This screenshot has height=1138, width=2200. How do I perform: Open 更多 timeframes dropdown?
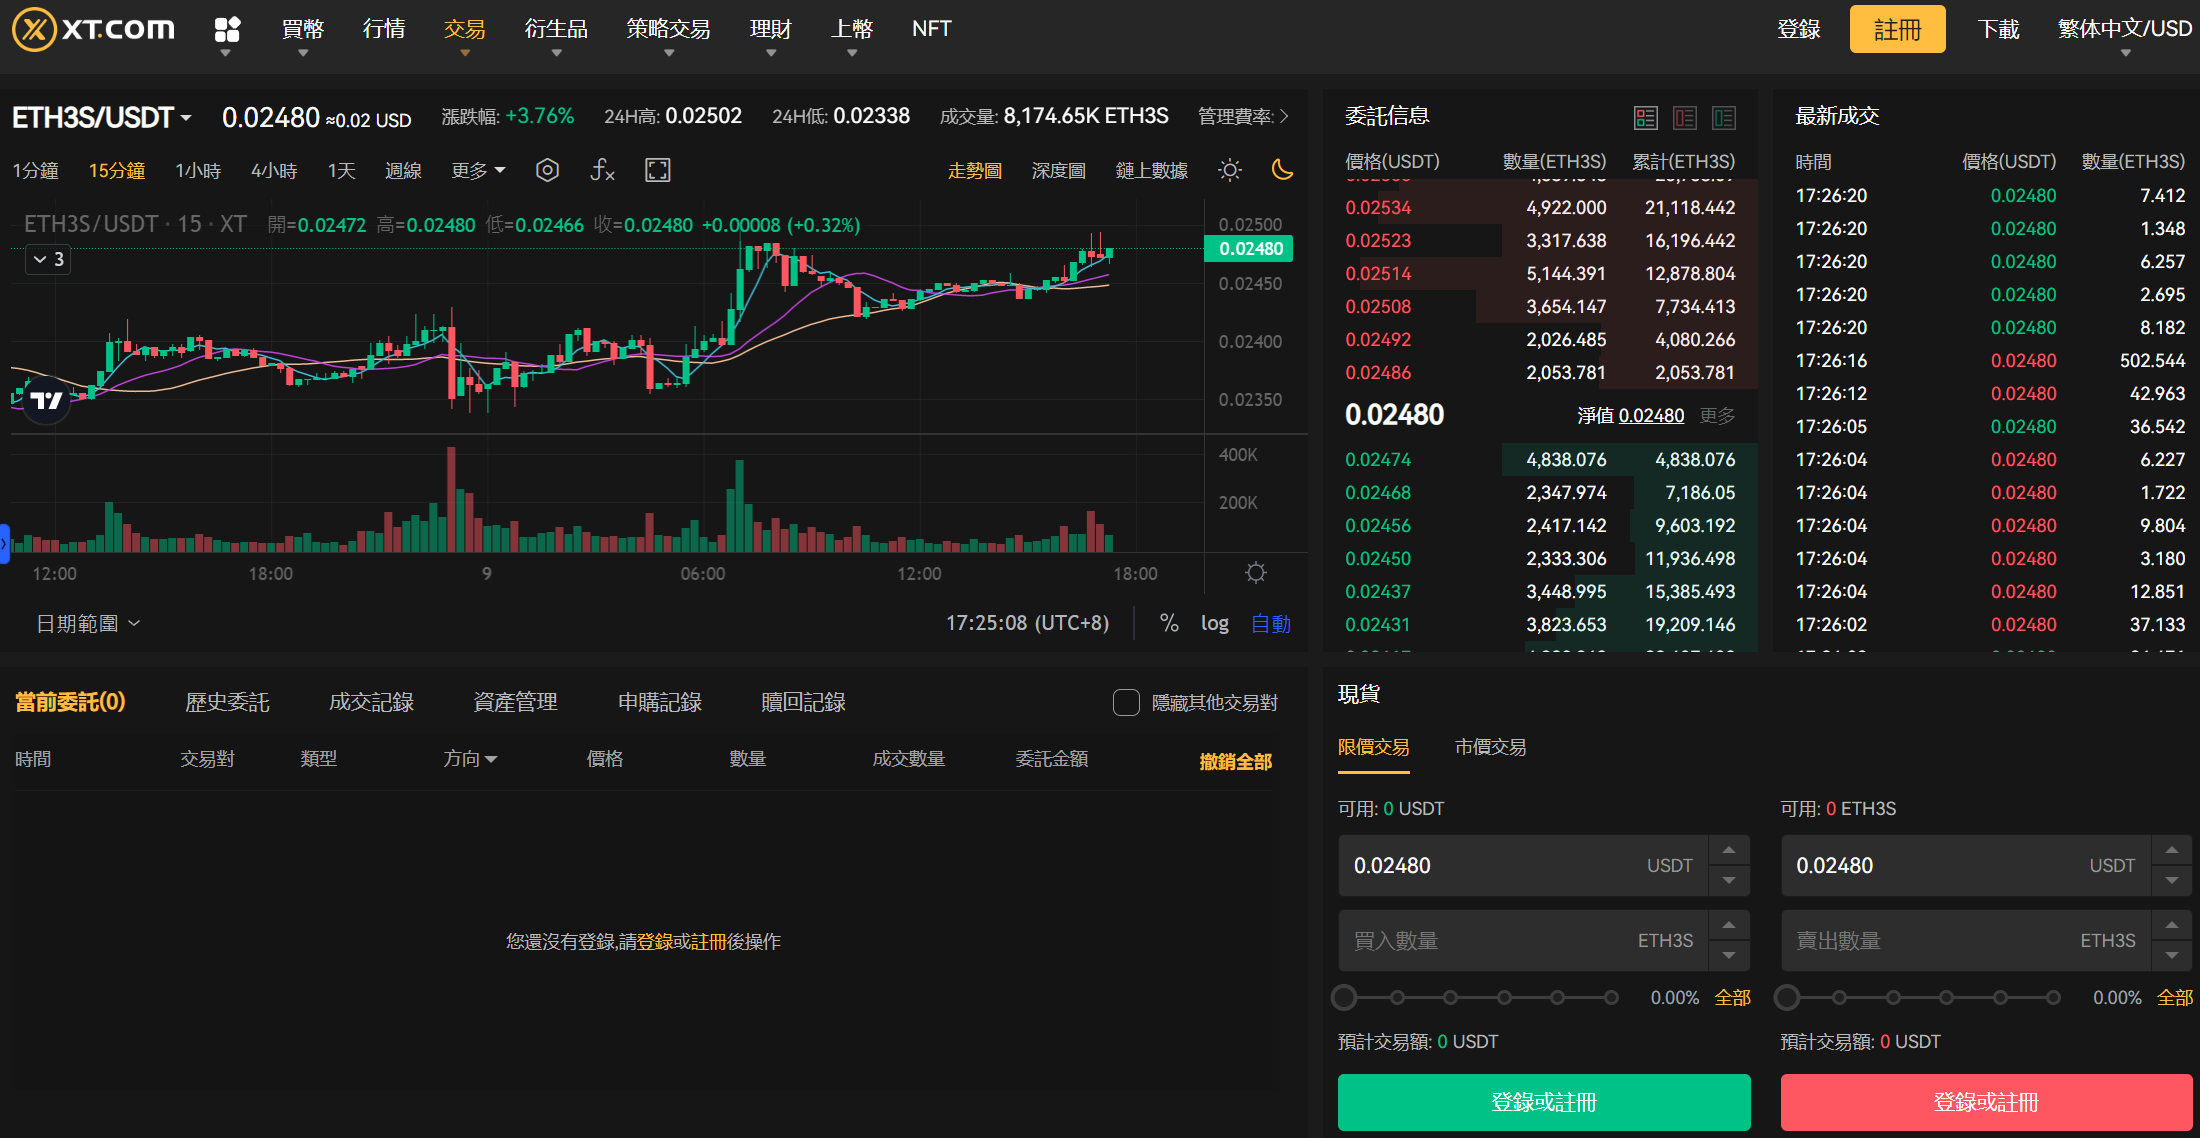point(478,170)
